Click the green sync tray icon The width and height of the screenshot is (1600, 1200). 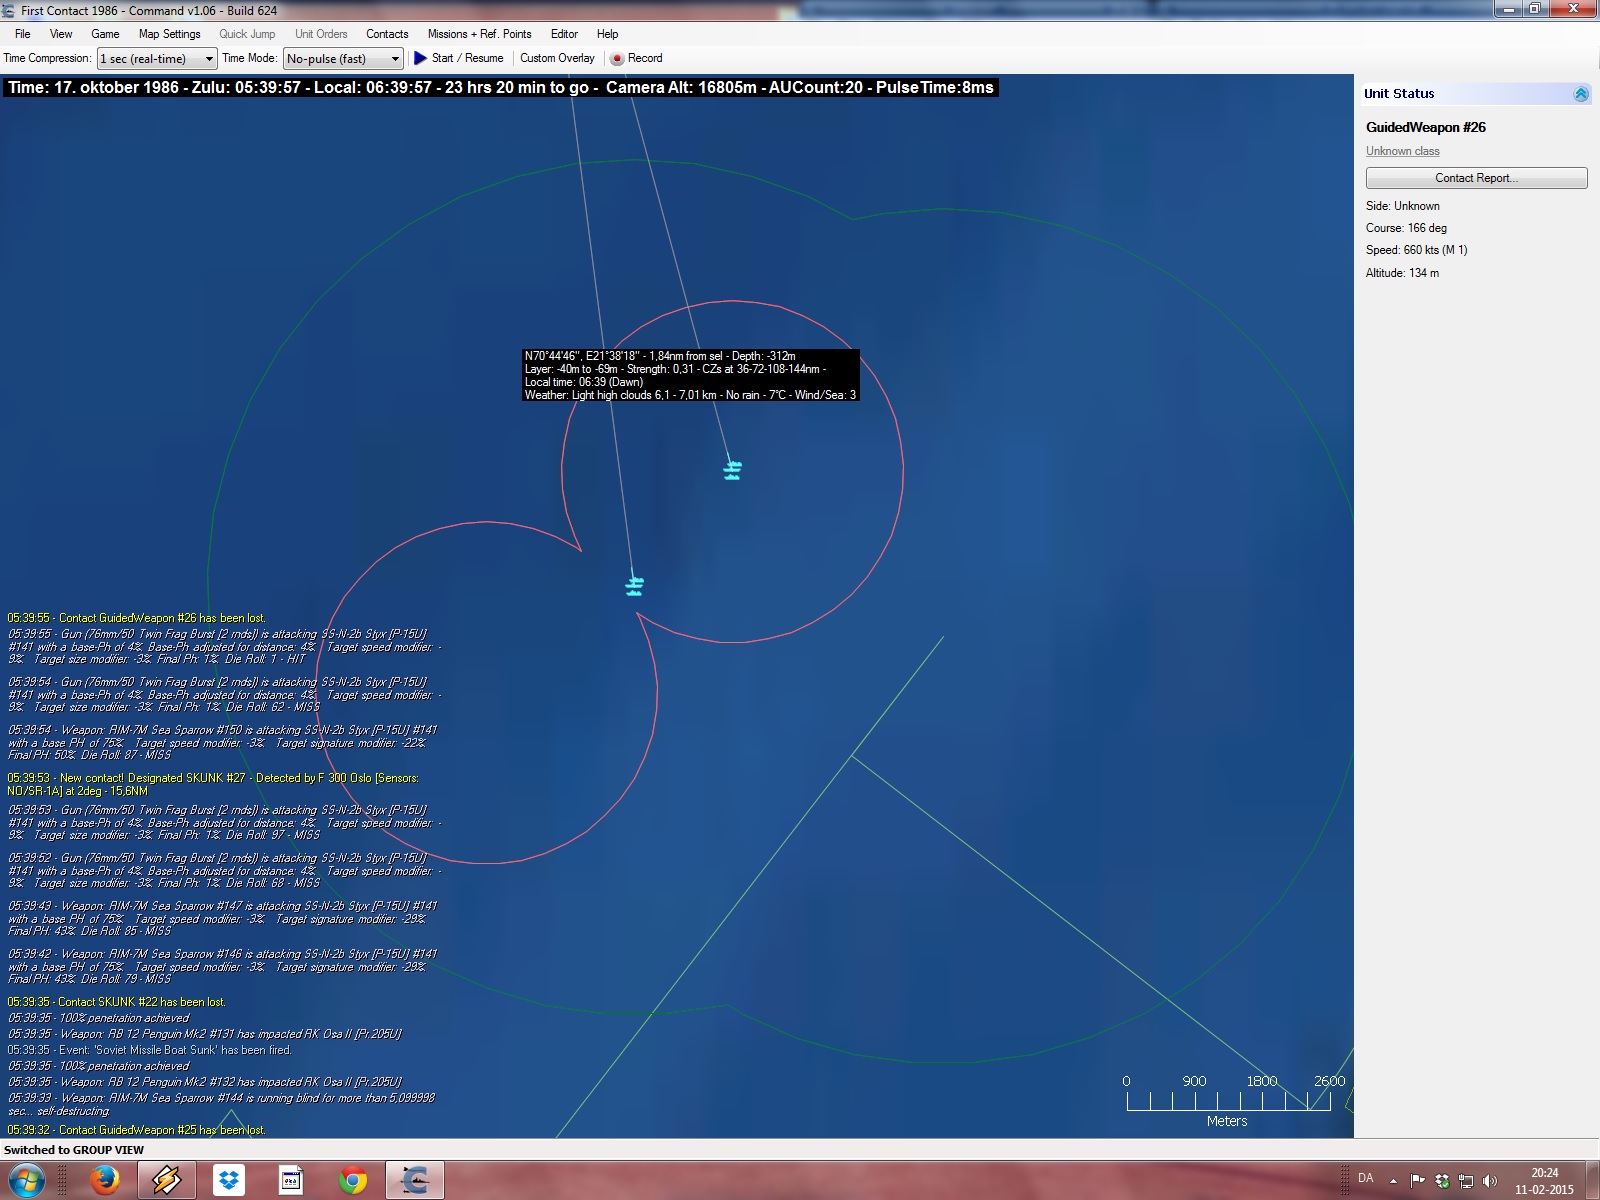coord(1441,1181)
